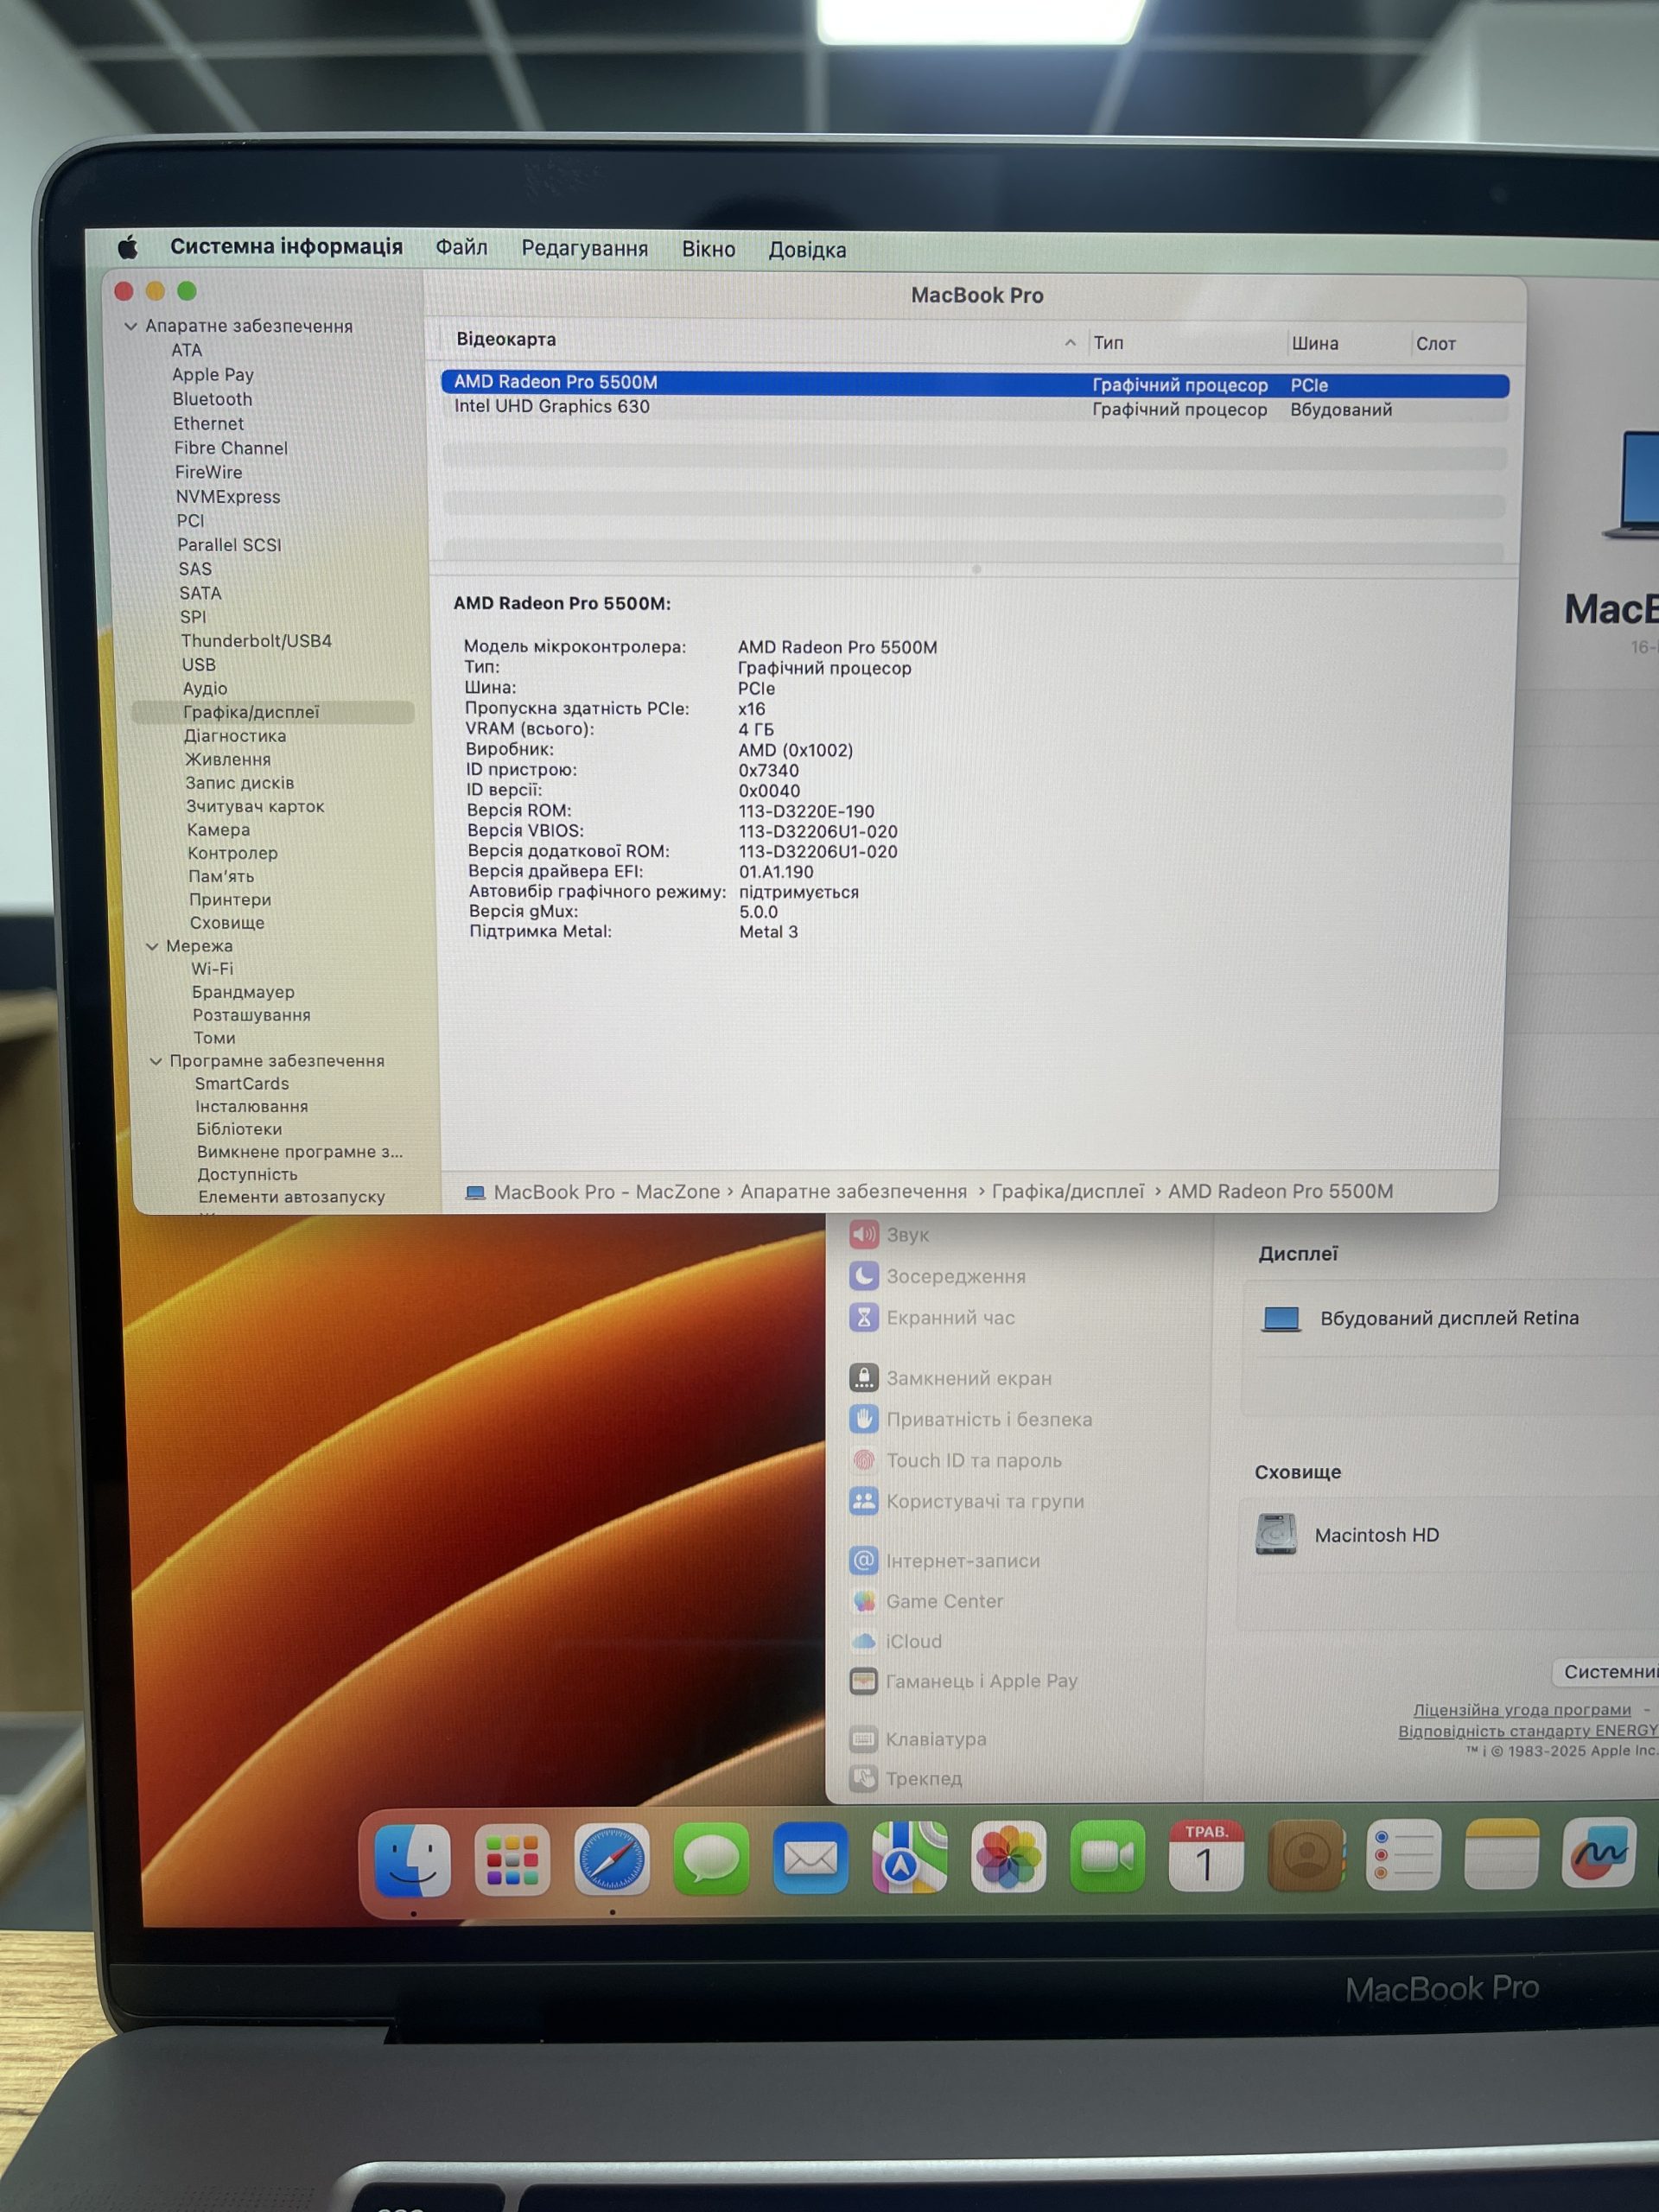Open the Системна інформація app menu
1659x2212 pixels.
pyautogui.click(x=286, y=246)
